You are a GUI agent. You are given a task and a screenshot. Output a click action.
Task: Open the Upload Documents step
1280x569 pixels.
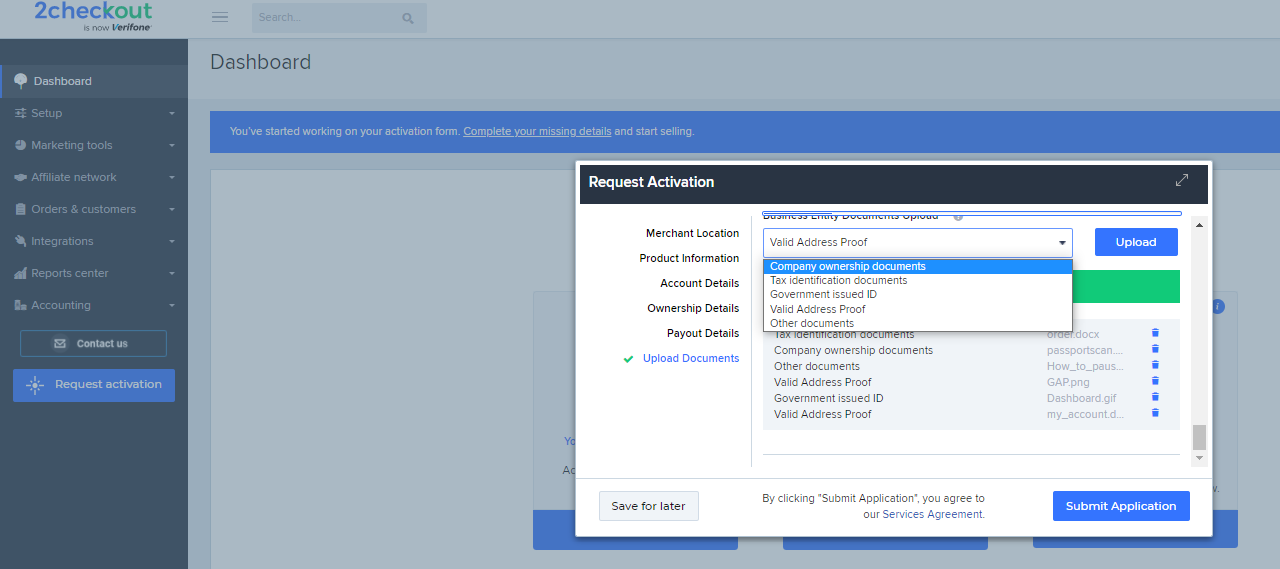(691, 358)
